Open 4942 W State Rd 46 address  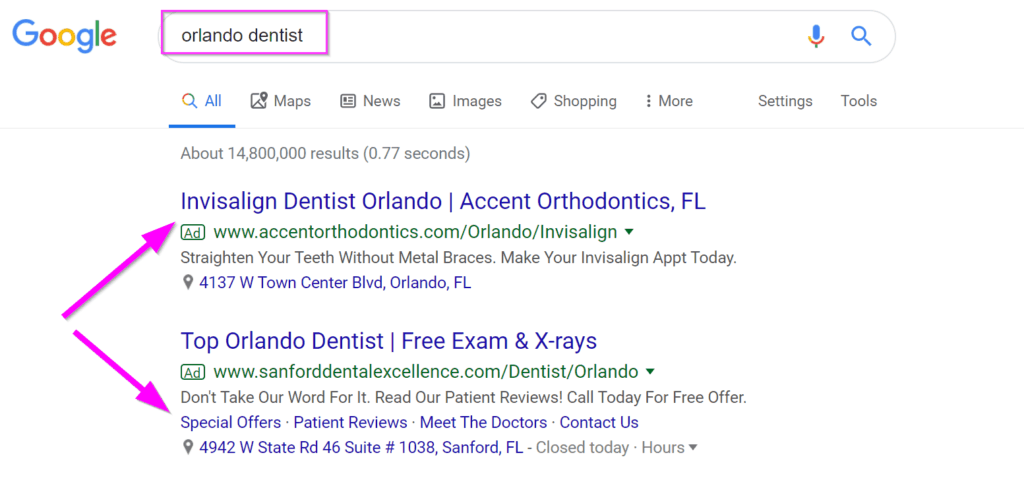tap(361, 448)
